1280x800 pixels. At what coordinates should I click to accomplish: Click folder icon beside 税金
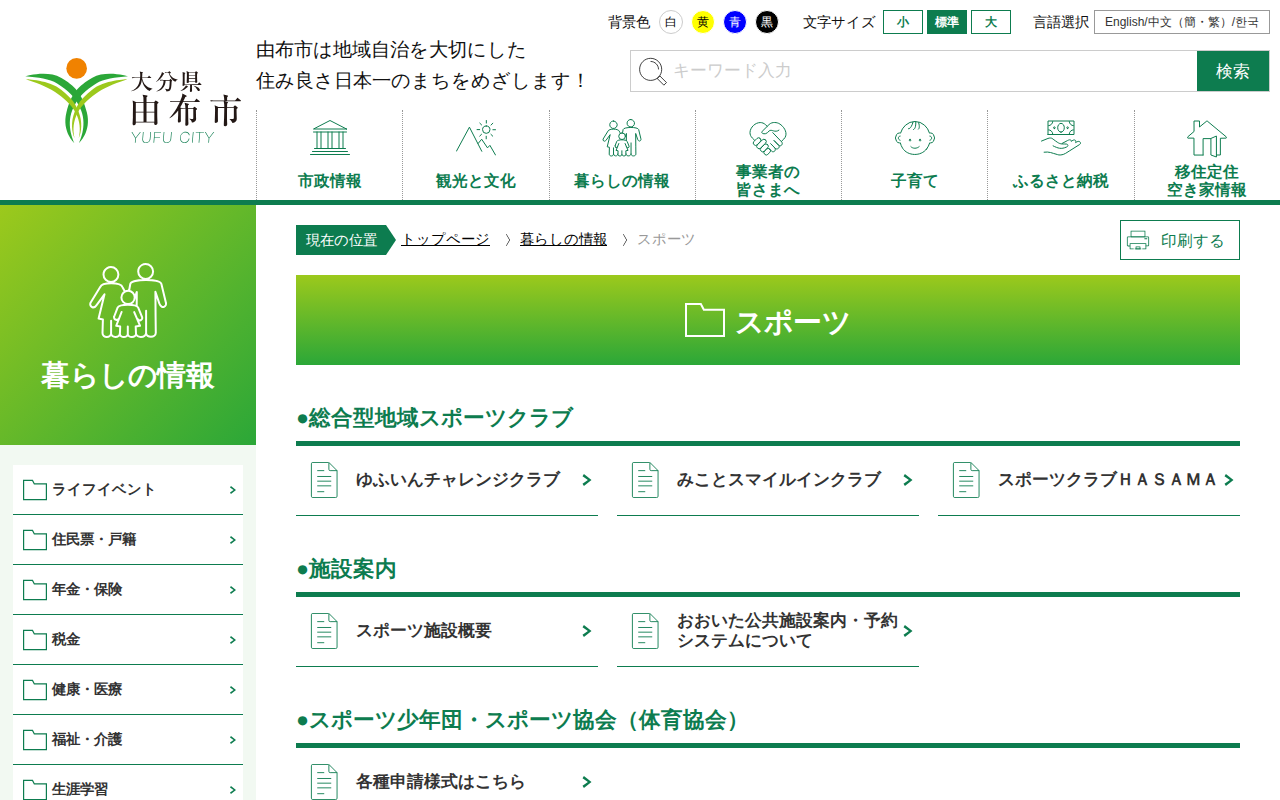[35, 640]
